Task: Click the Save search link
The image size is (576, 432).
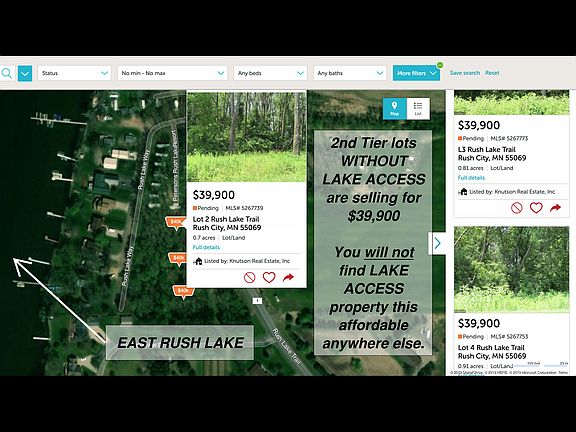Action: point(465,73)
